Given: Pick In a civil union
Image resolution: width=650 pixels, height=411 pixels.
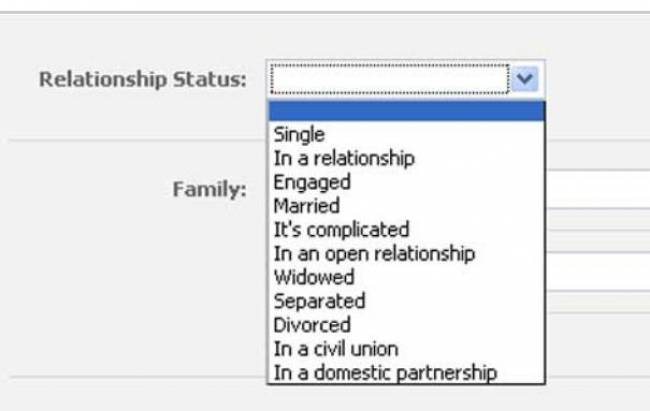Looking at the screenshot, I should pos(336,349).
